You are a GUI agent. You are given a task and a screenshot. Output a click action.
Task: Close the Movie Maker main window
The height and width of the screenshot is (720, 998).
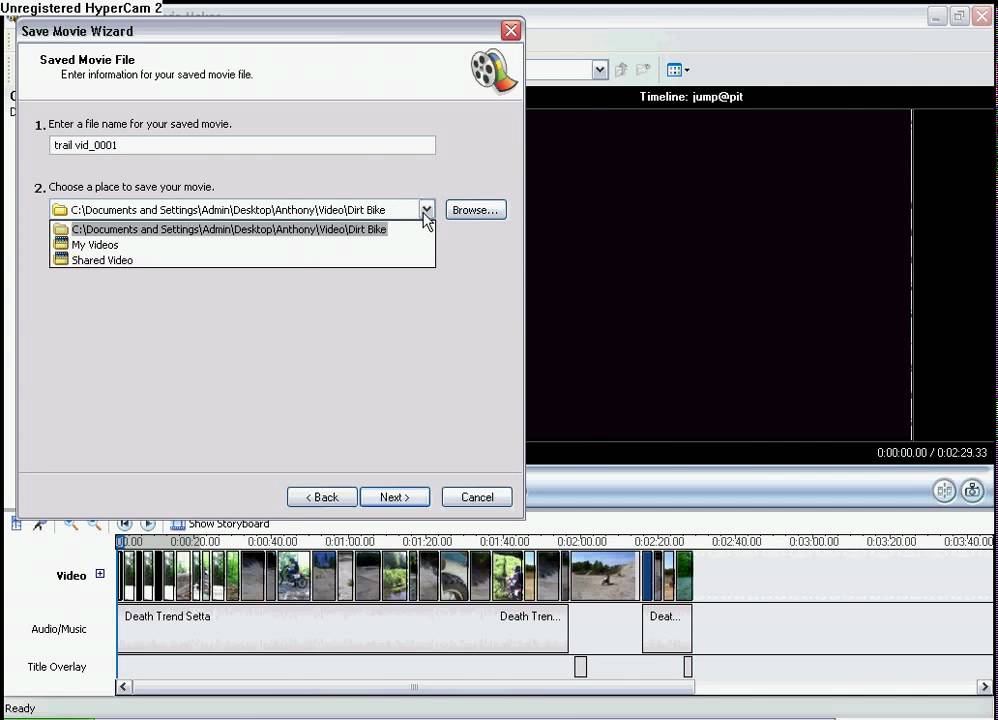coord(982,16)
